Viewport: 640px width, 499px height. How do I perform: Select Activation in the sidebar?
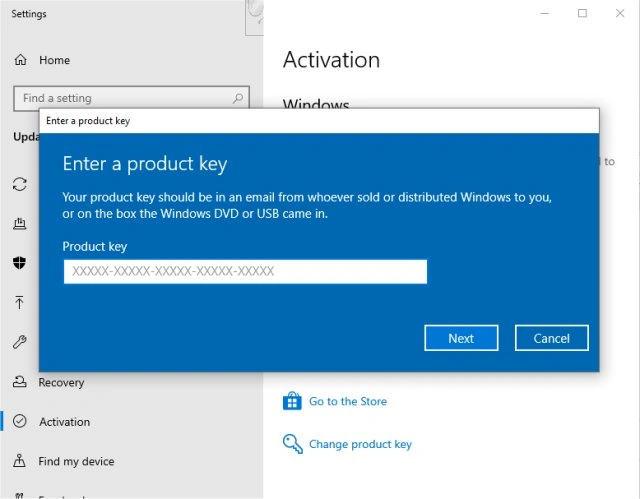click(64, 421)
